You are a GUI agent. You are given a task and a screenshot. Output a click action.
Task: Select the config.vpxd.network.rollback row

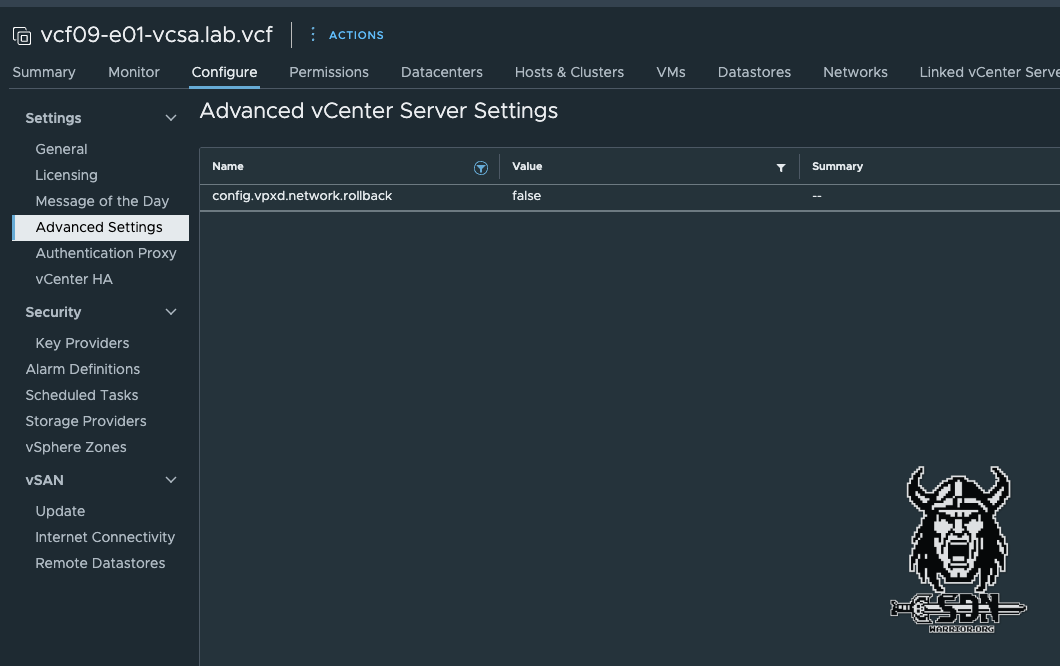(300, 196)
